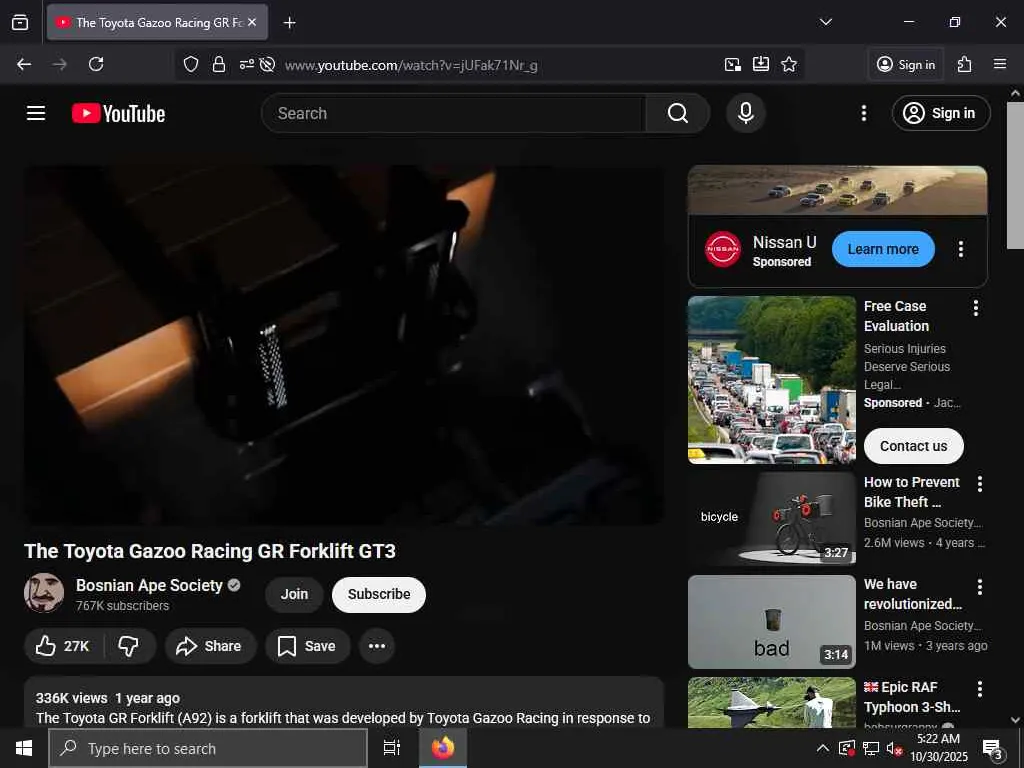Screen dimensions: 1024x768
Task: Expand the video description box
Action: (x=344, y=703)
